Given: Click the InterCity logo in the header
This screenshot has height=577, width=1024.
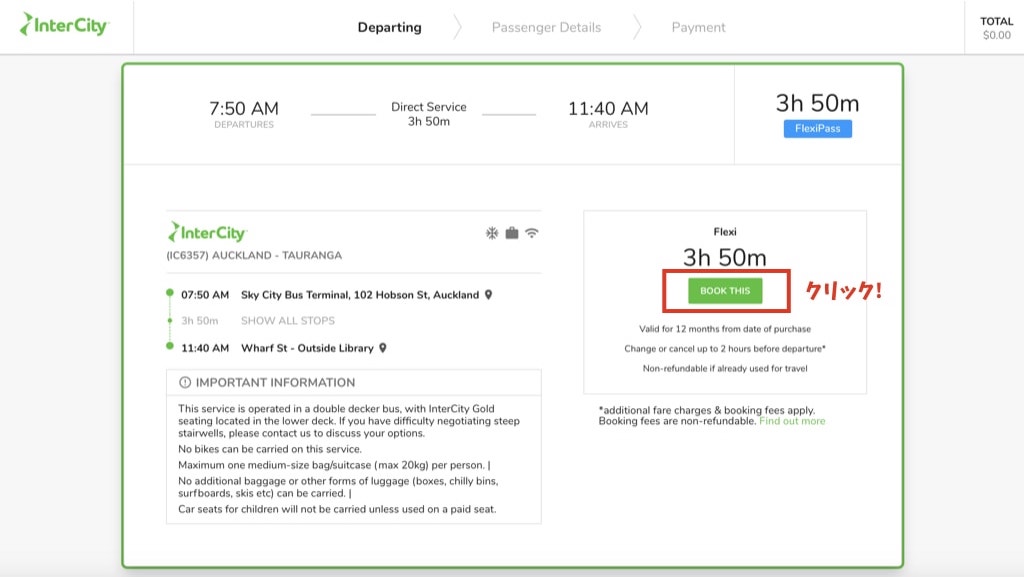Looking at the screenshot, I should point(64,25).
